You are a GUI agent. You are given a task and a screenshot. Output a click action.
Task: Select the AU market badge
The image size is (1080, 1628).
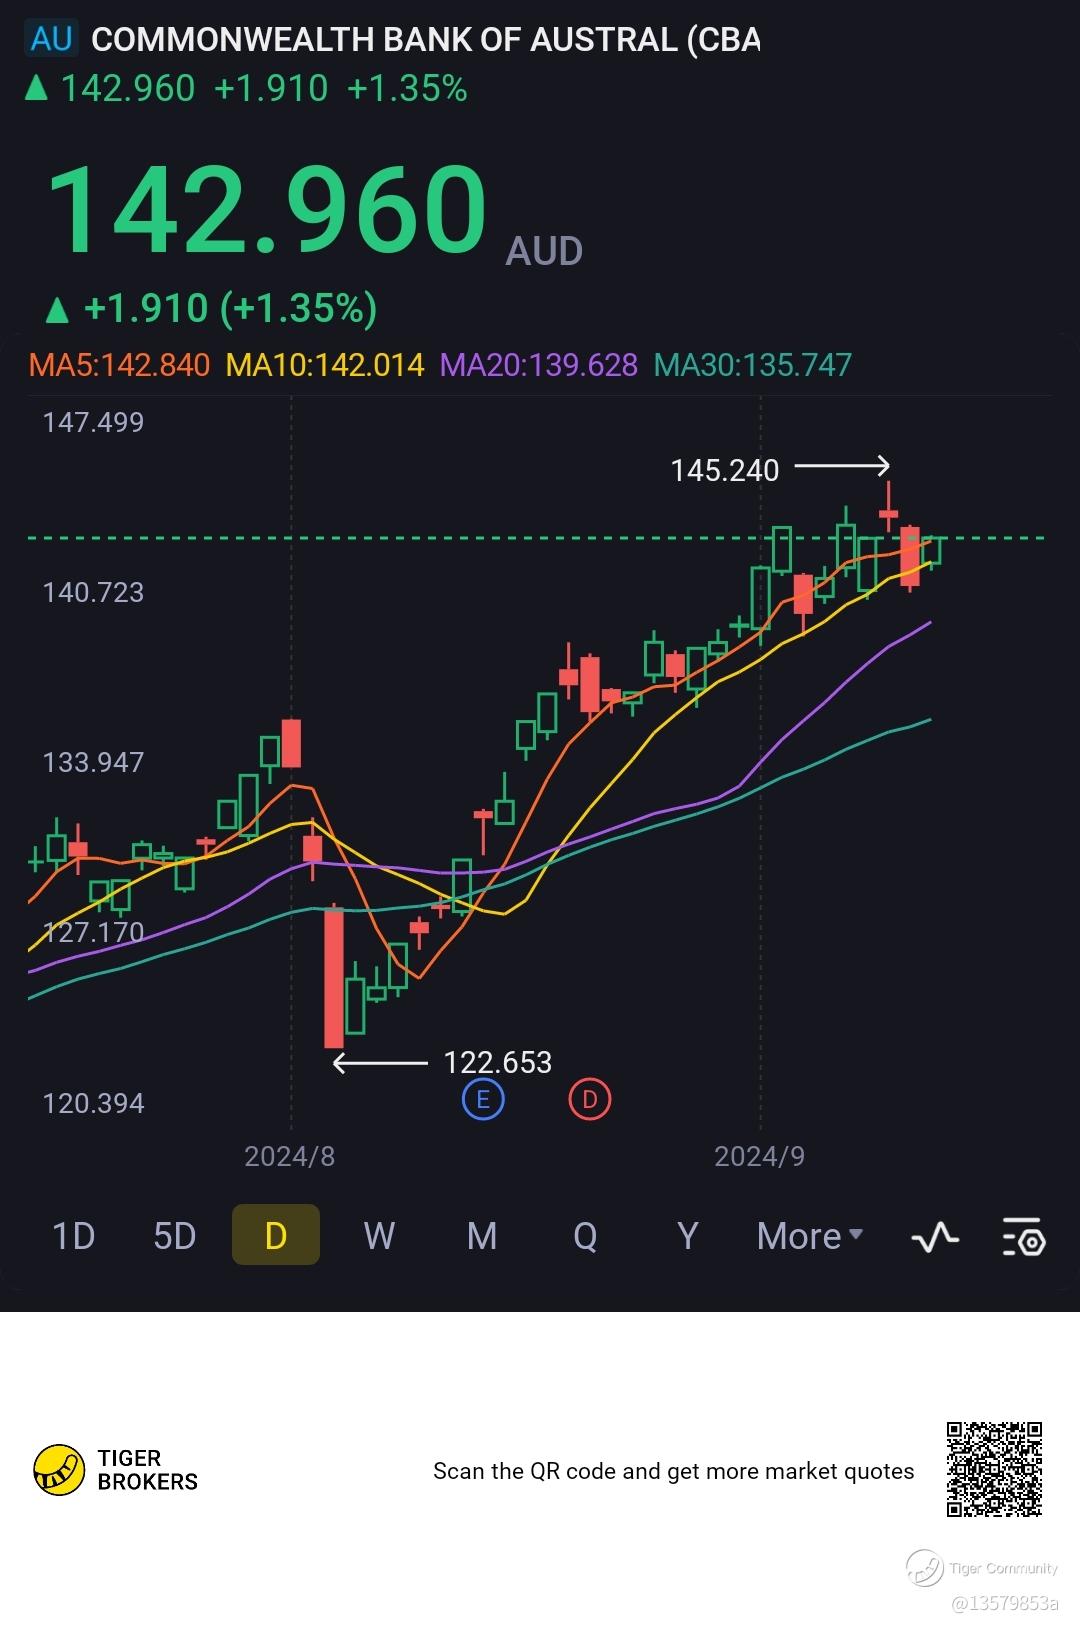tap(51, 39)
